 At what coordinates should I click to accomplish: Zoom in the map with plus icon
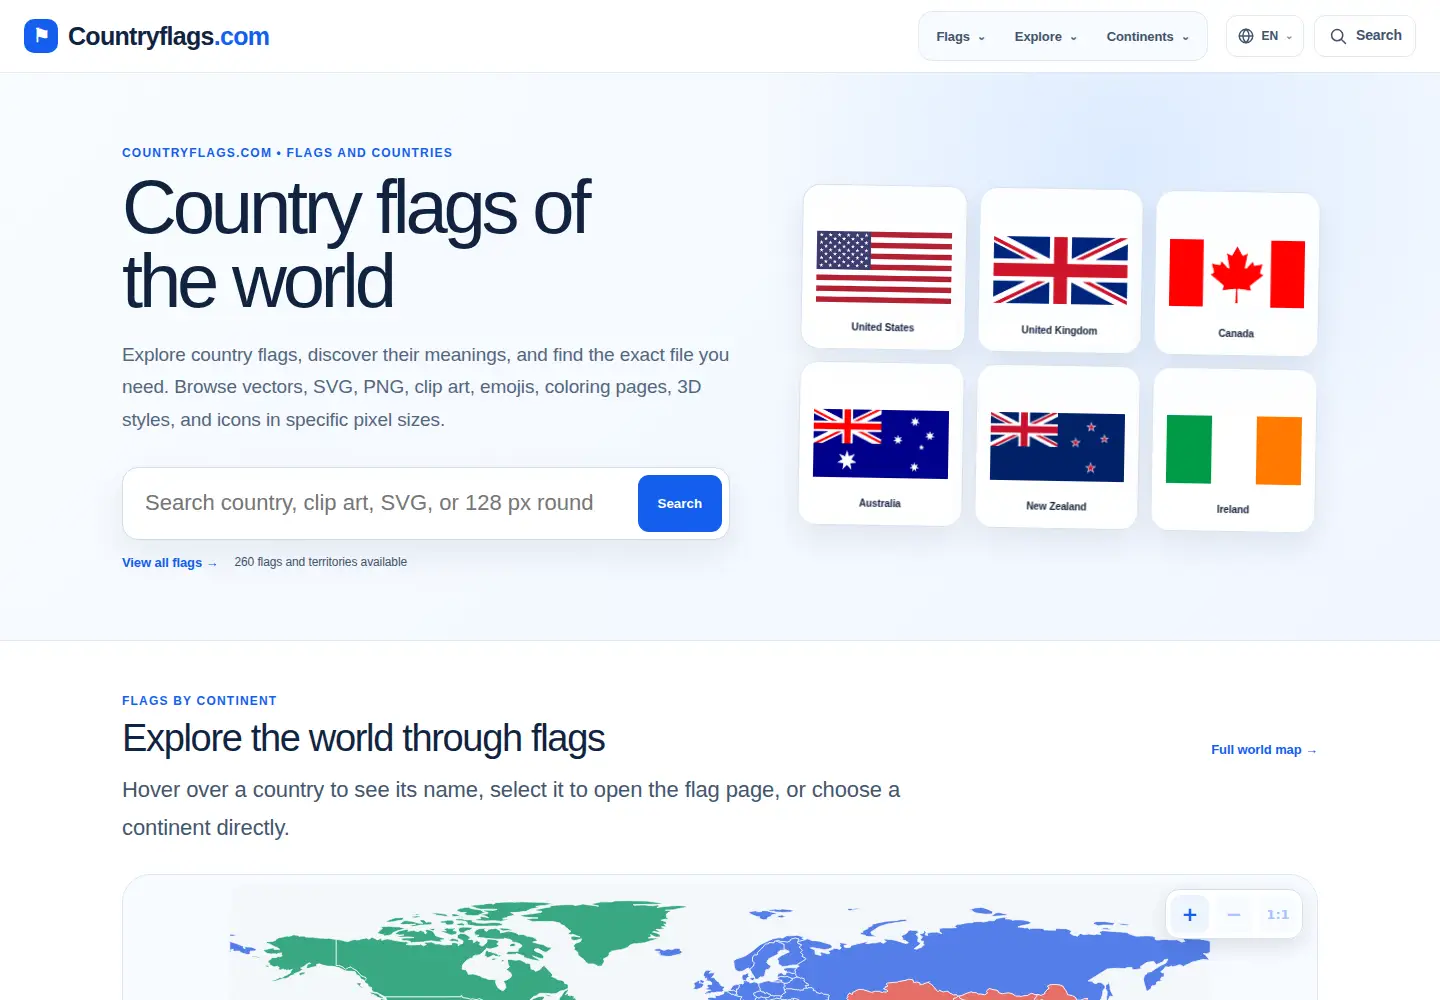coord(1190,914)
